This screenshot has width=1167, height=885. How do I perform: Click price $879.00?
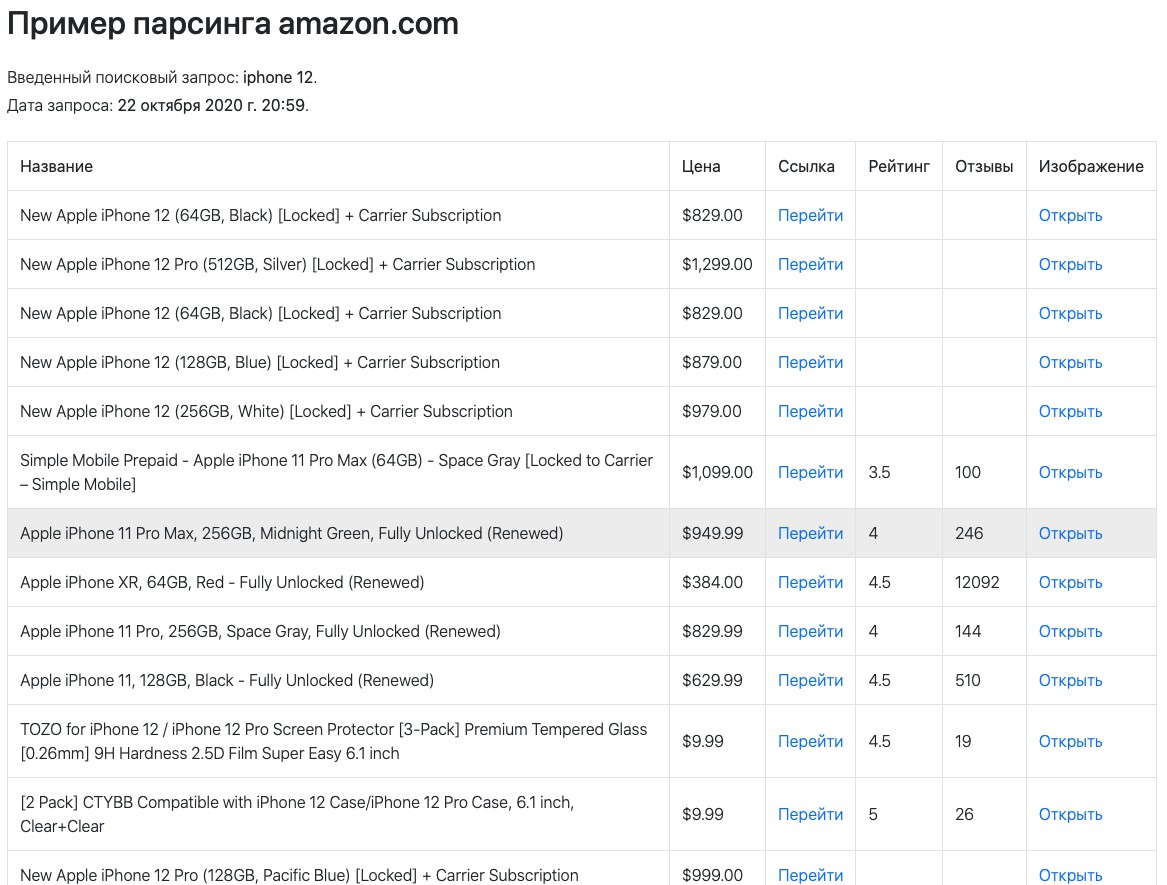pos(712,362)
